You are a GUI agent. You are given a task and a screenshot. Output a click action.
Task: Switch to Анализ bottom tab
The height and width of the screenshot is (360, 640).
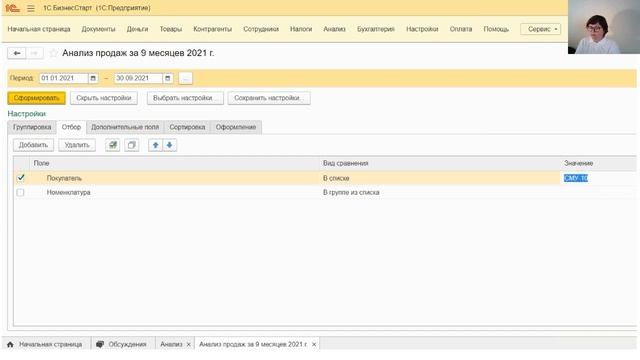click(x=171, y=344)
